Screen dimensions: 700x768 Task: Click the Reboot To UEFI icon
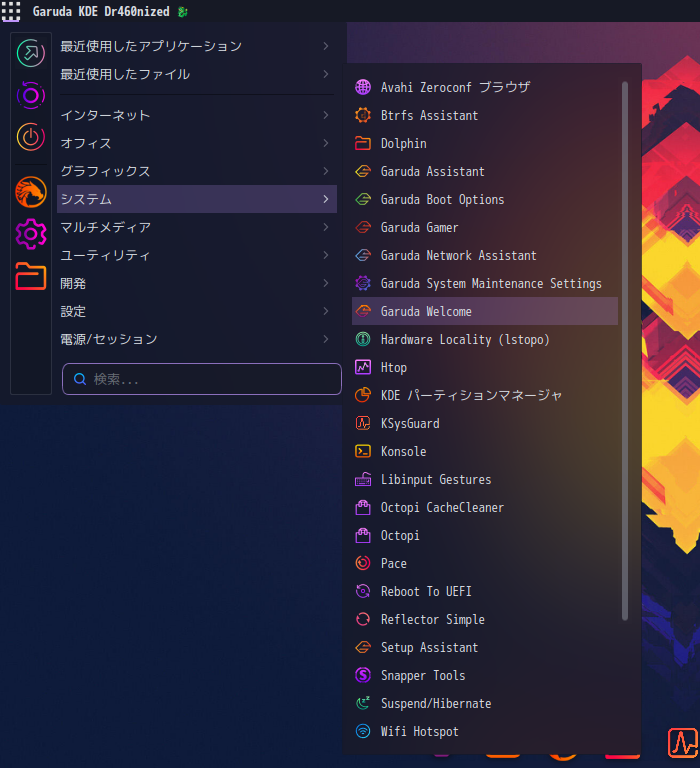point(363,591)
